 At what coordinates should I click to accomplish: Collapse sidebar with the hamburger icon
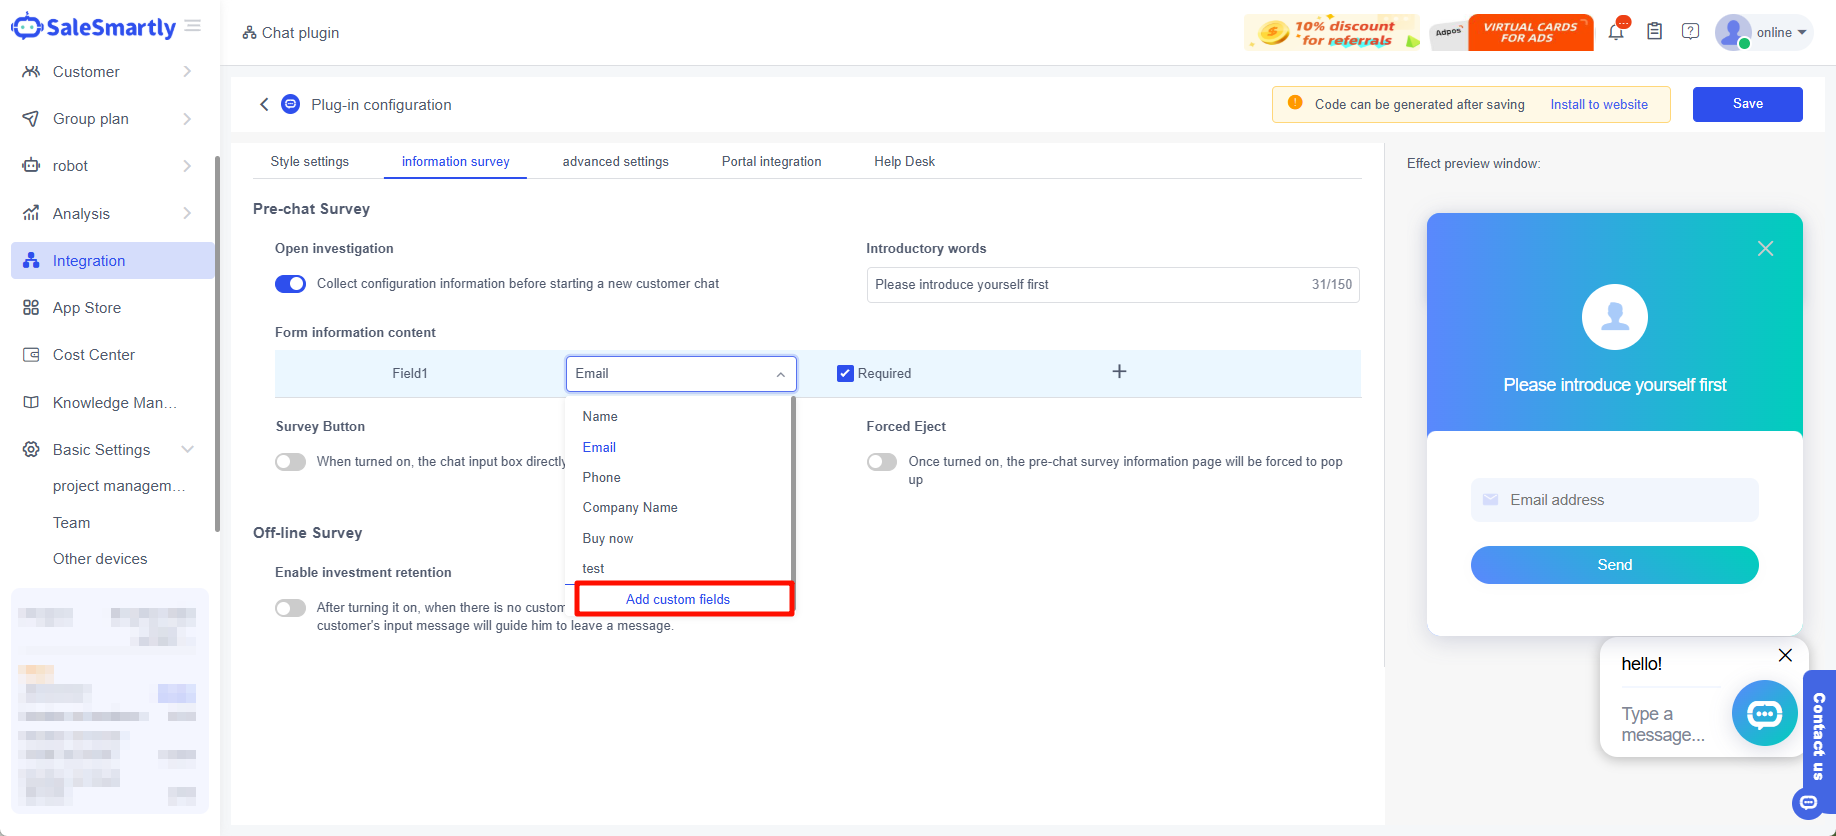click(193, 26)
